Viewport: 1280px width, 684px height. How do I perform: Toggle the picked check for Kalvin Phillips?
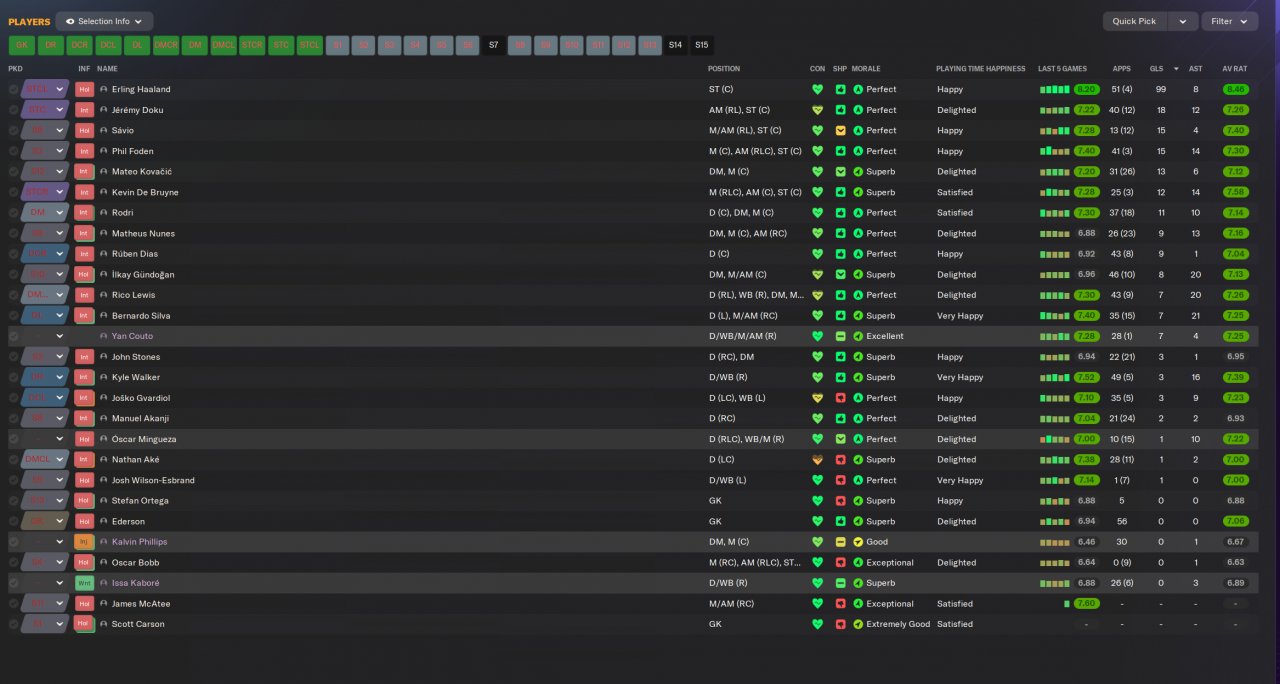click(x=14, y=542)
